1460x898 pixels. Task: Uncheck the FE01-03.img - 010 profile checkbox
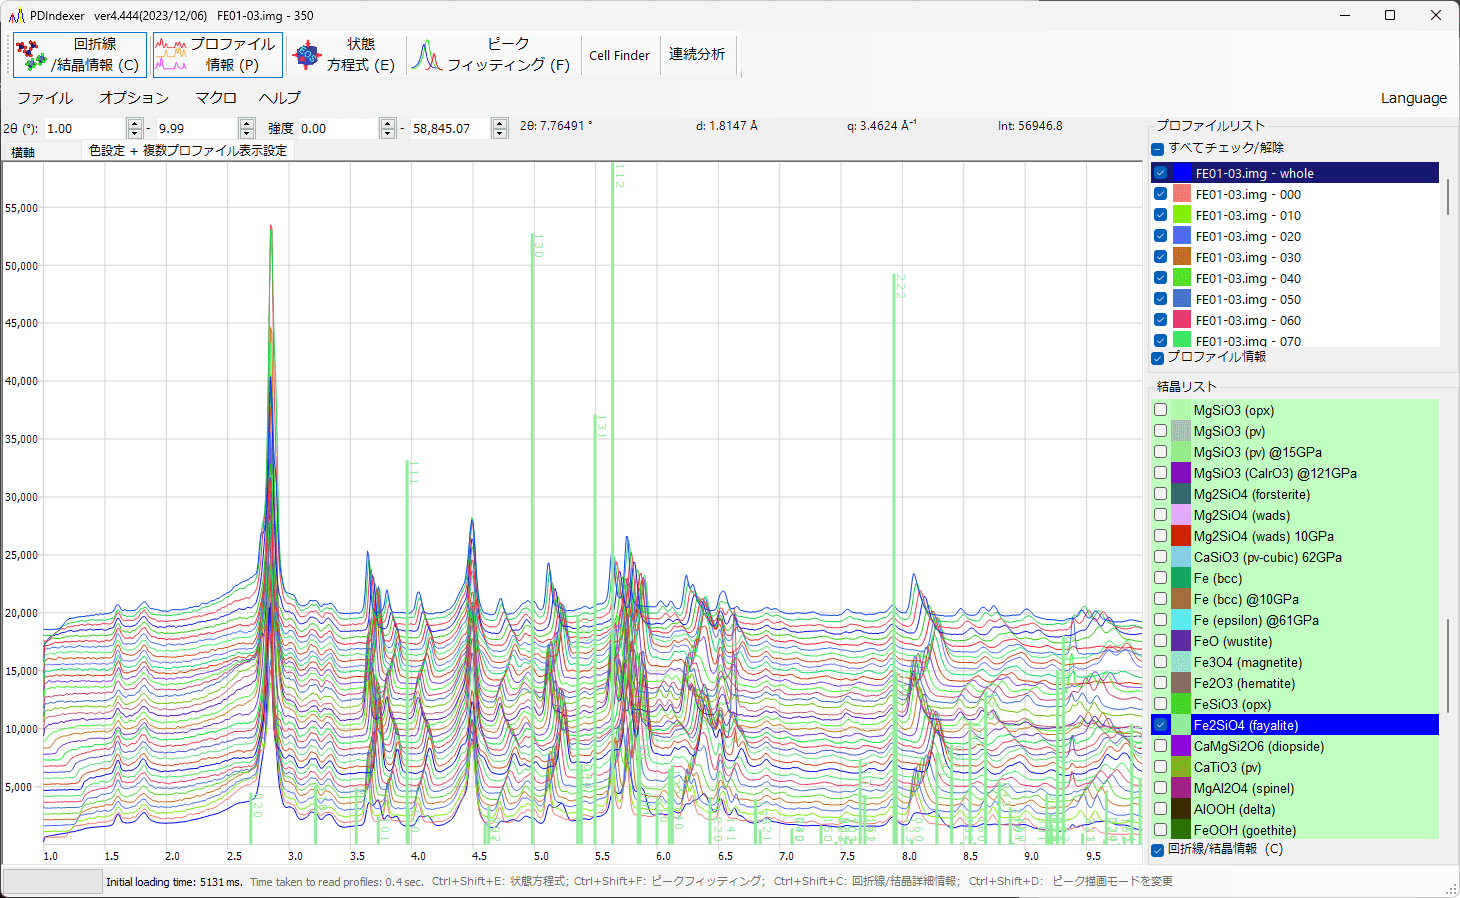(1160, 215)
